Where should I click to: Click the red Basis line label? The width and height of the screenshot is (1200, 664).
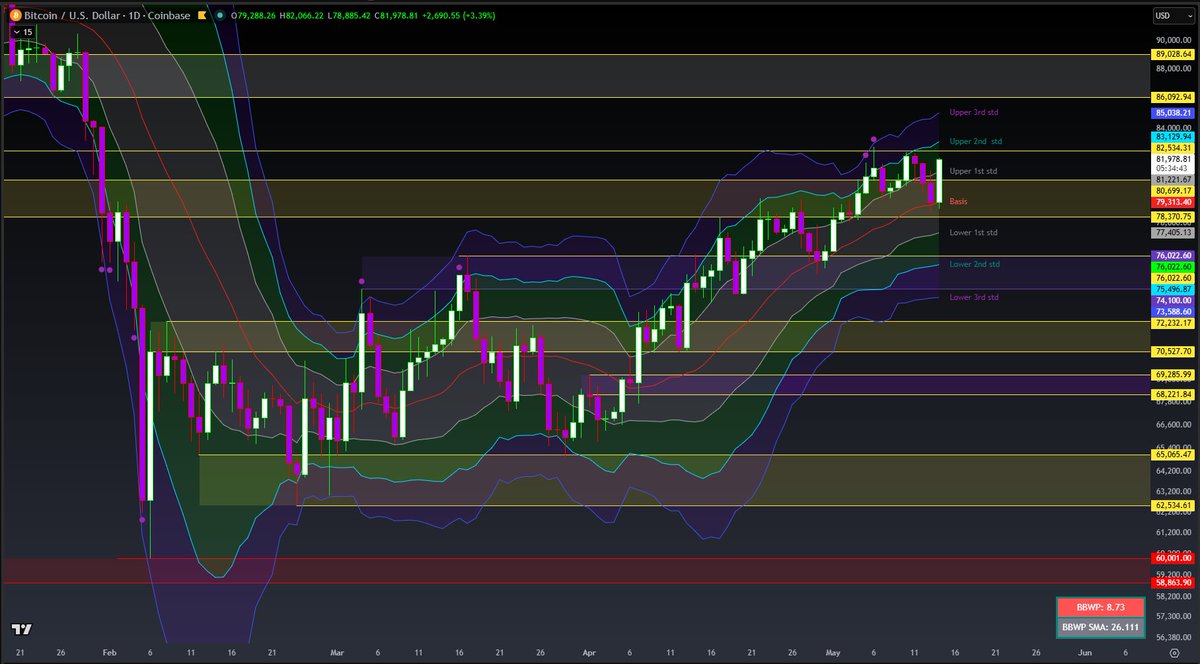958,201
